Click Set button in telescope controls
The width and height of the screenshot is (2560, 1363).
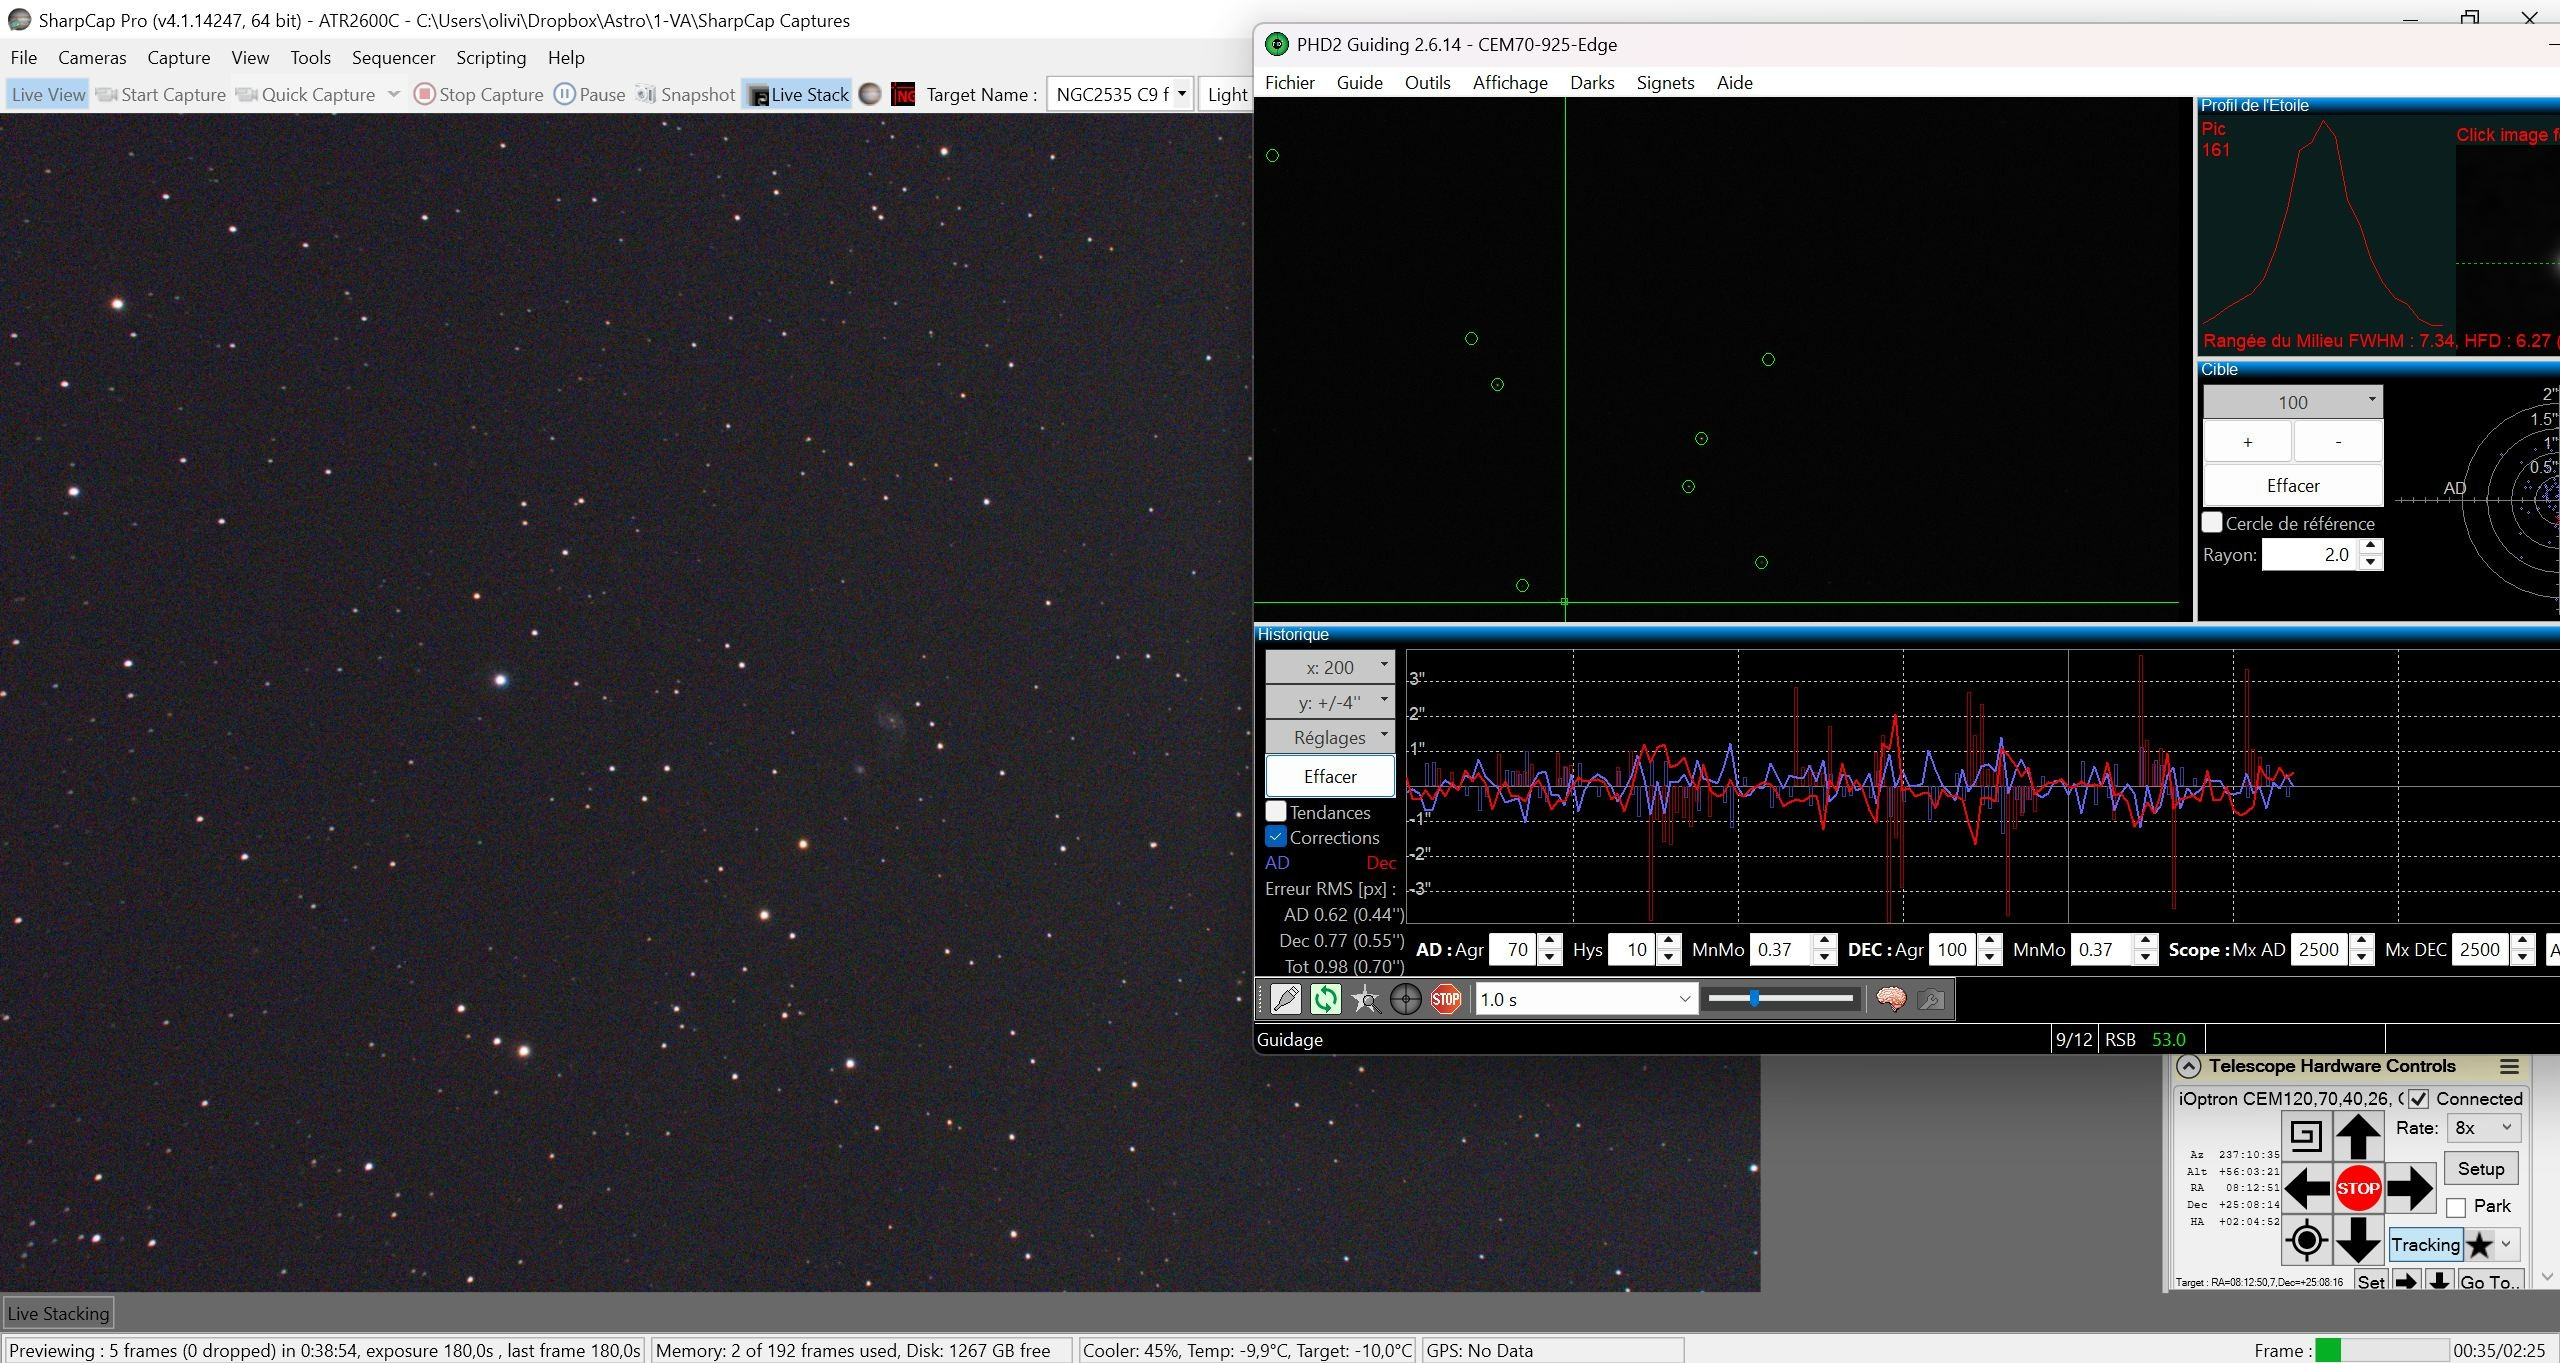[x=2371, y=1281]
